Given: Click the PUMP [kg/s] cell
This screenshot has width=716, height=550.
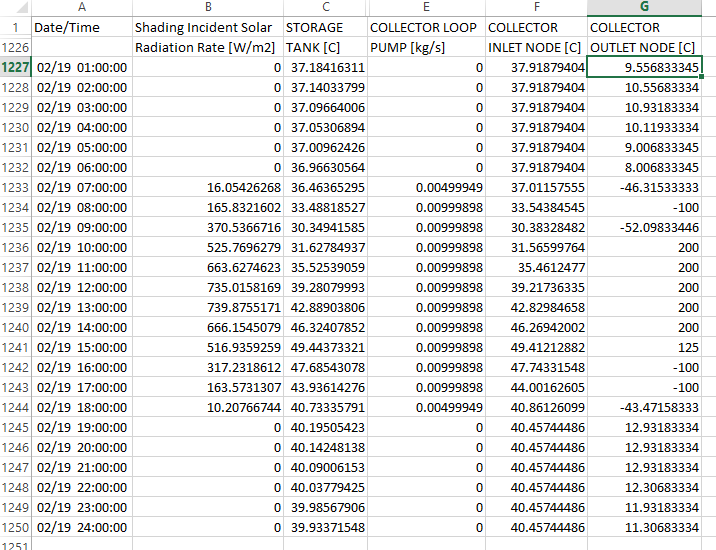Looking at the screenshot, I should [426, 48].
